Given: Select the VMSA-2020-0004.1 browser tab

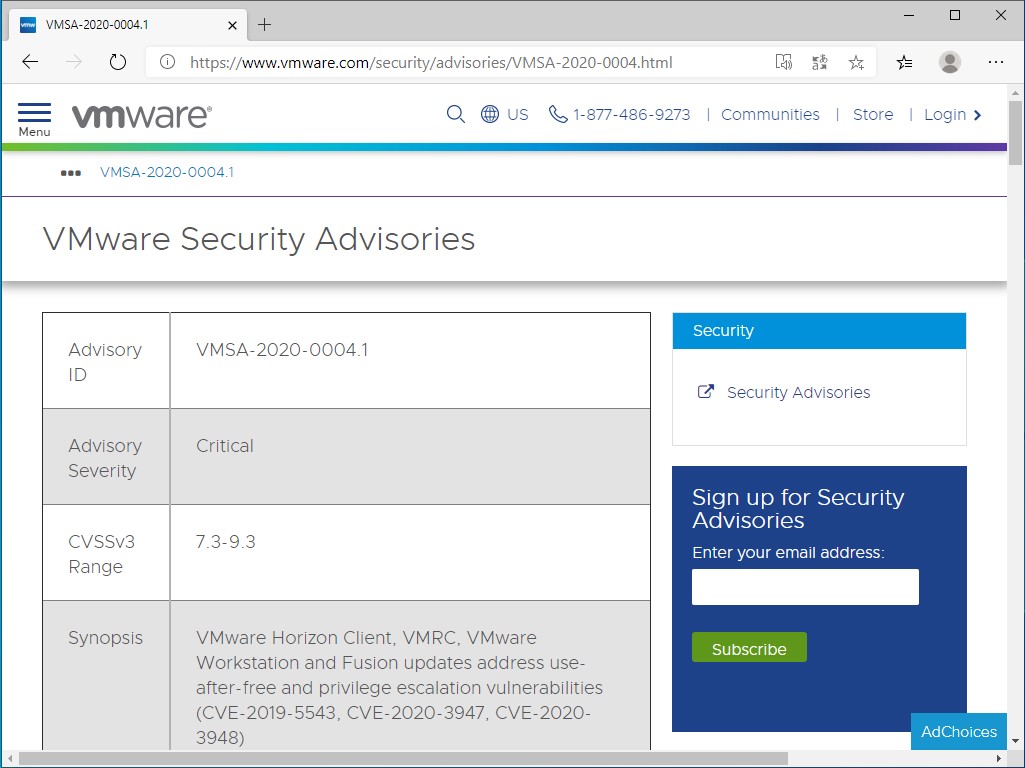Looking at the screenshot, I should (120, 24).
